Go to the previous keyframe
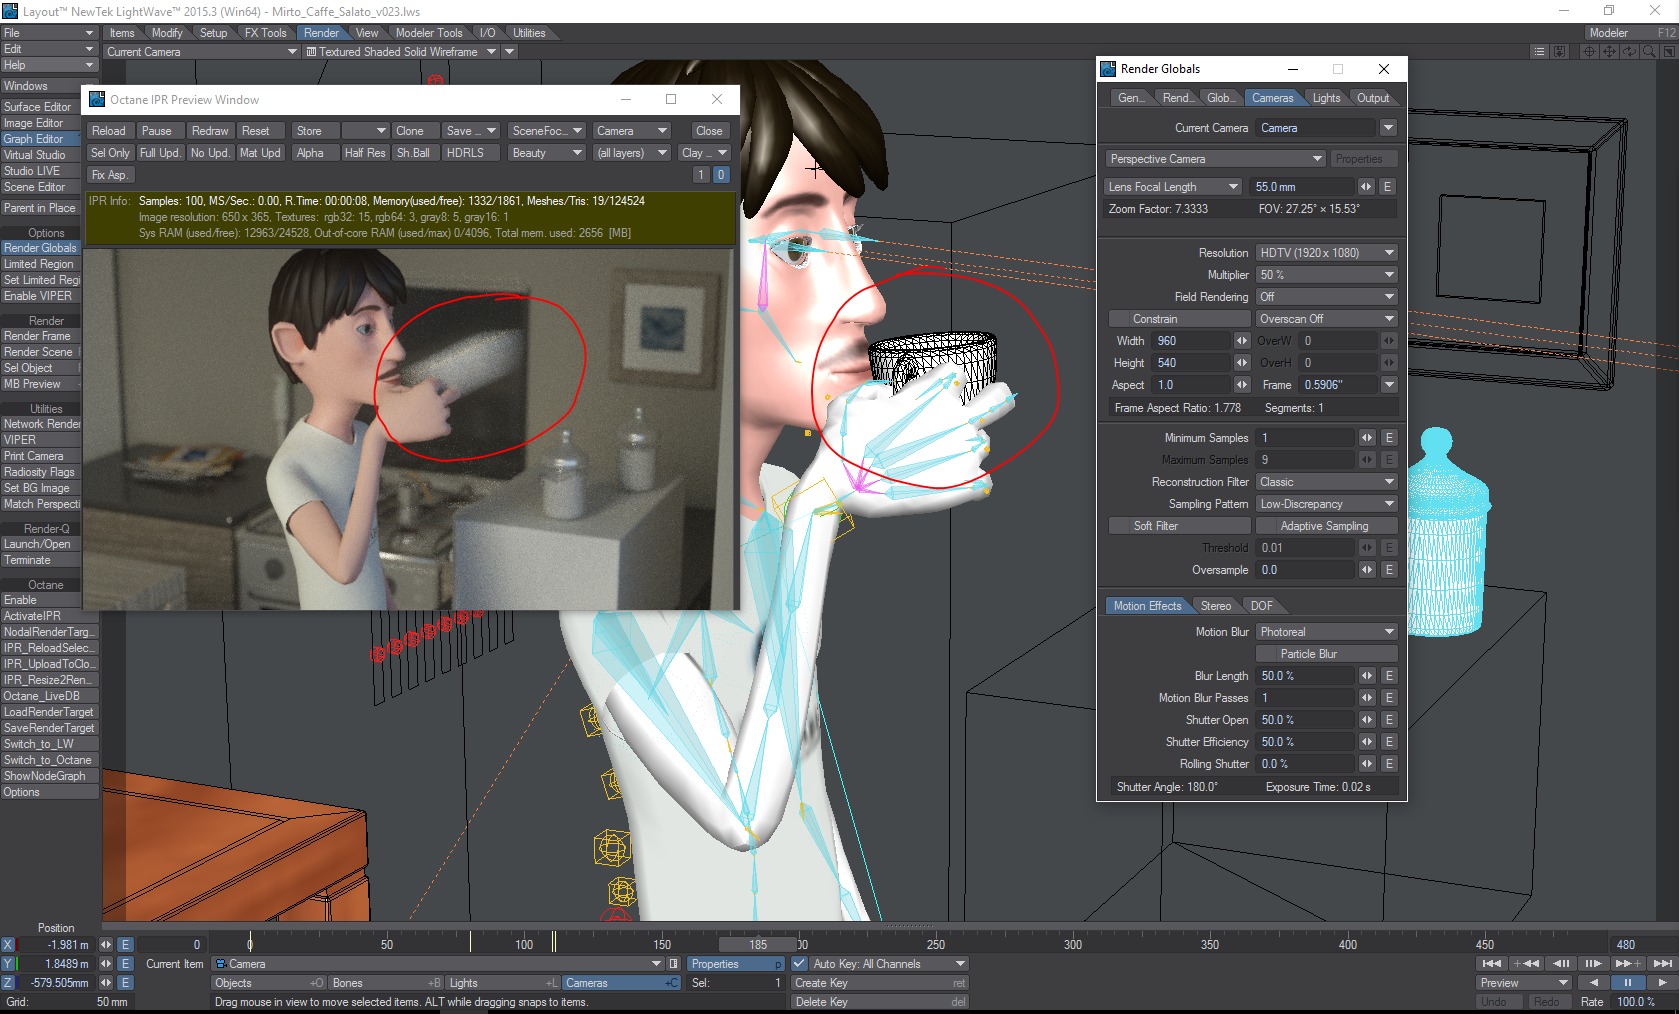This screenshot has width=1679, height=1014. pos(1526,964)
